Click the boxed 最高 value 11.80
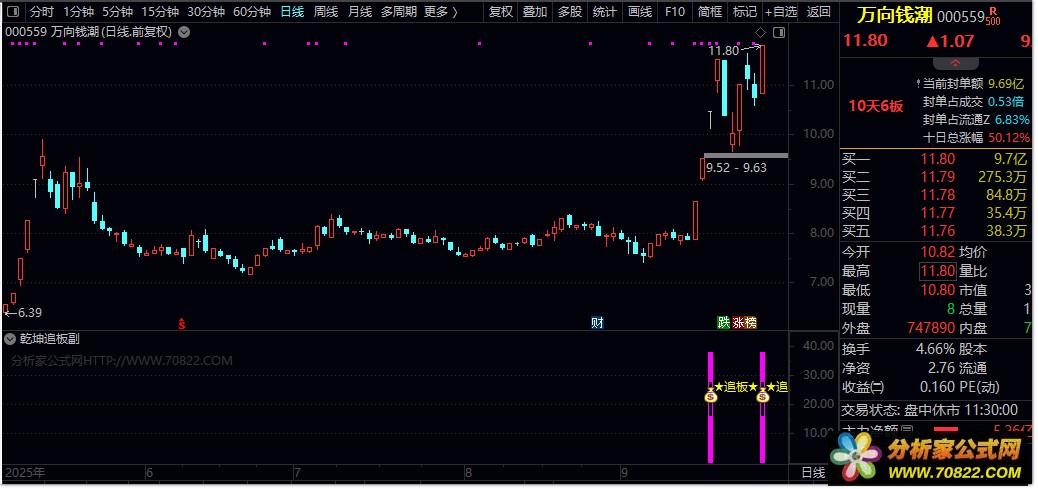This screenshot has height=489, width=1038. tap(937, 271)
